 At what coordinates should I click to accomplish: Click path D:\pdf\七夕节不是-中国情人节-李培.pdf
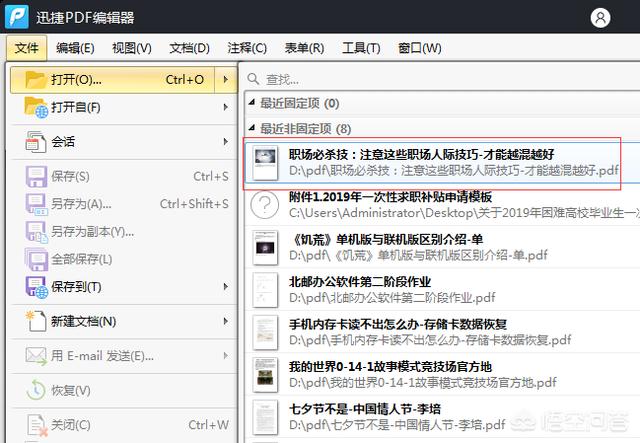click(x=397, y=425)
